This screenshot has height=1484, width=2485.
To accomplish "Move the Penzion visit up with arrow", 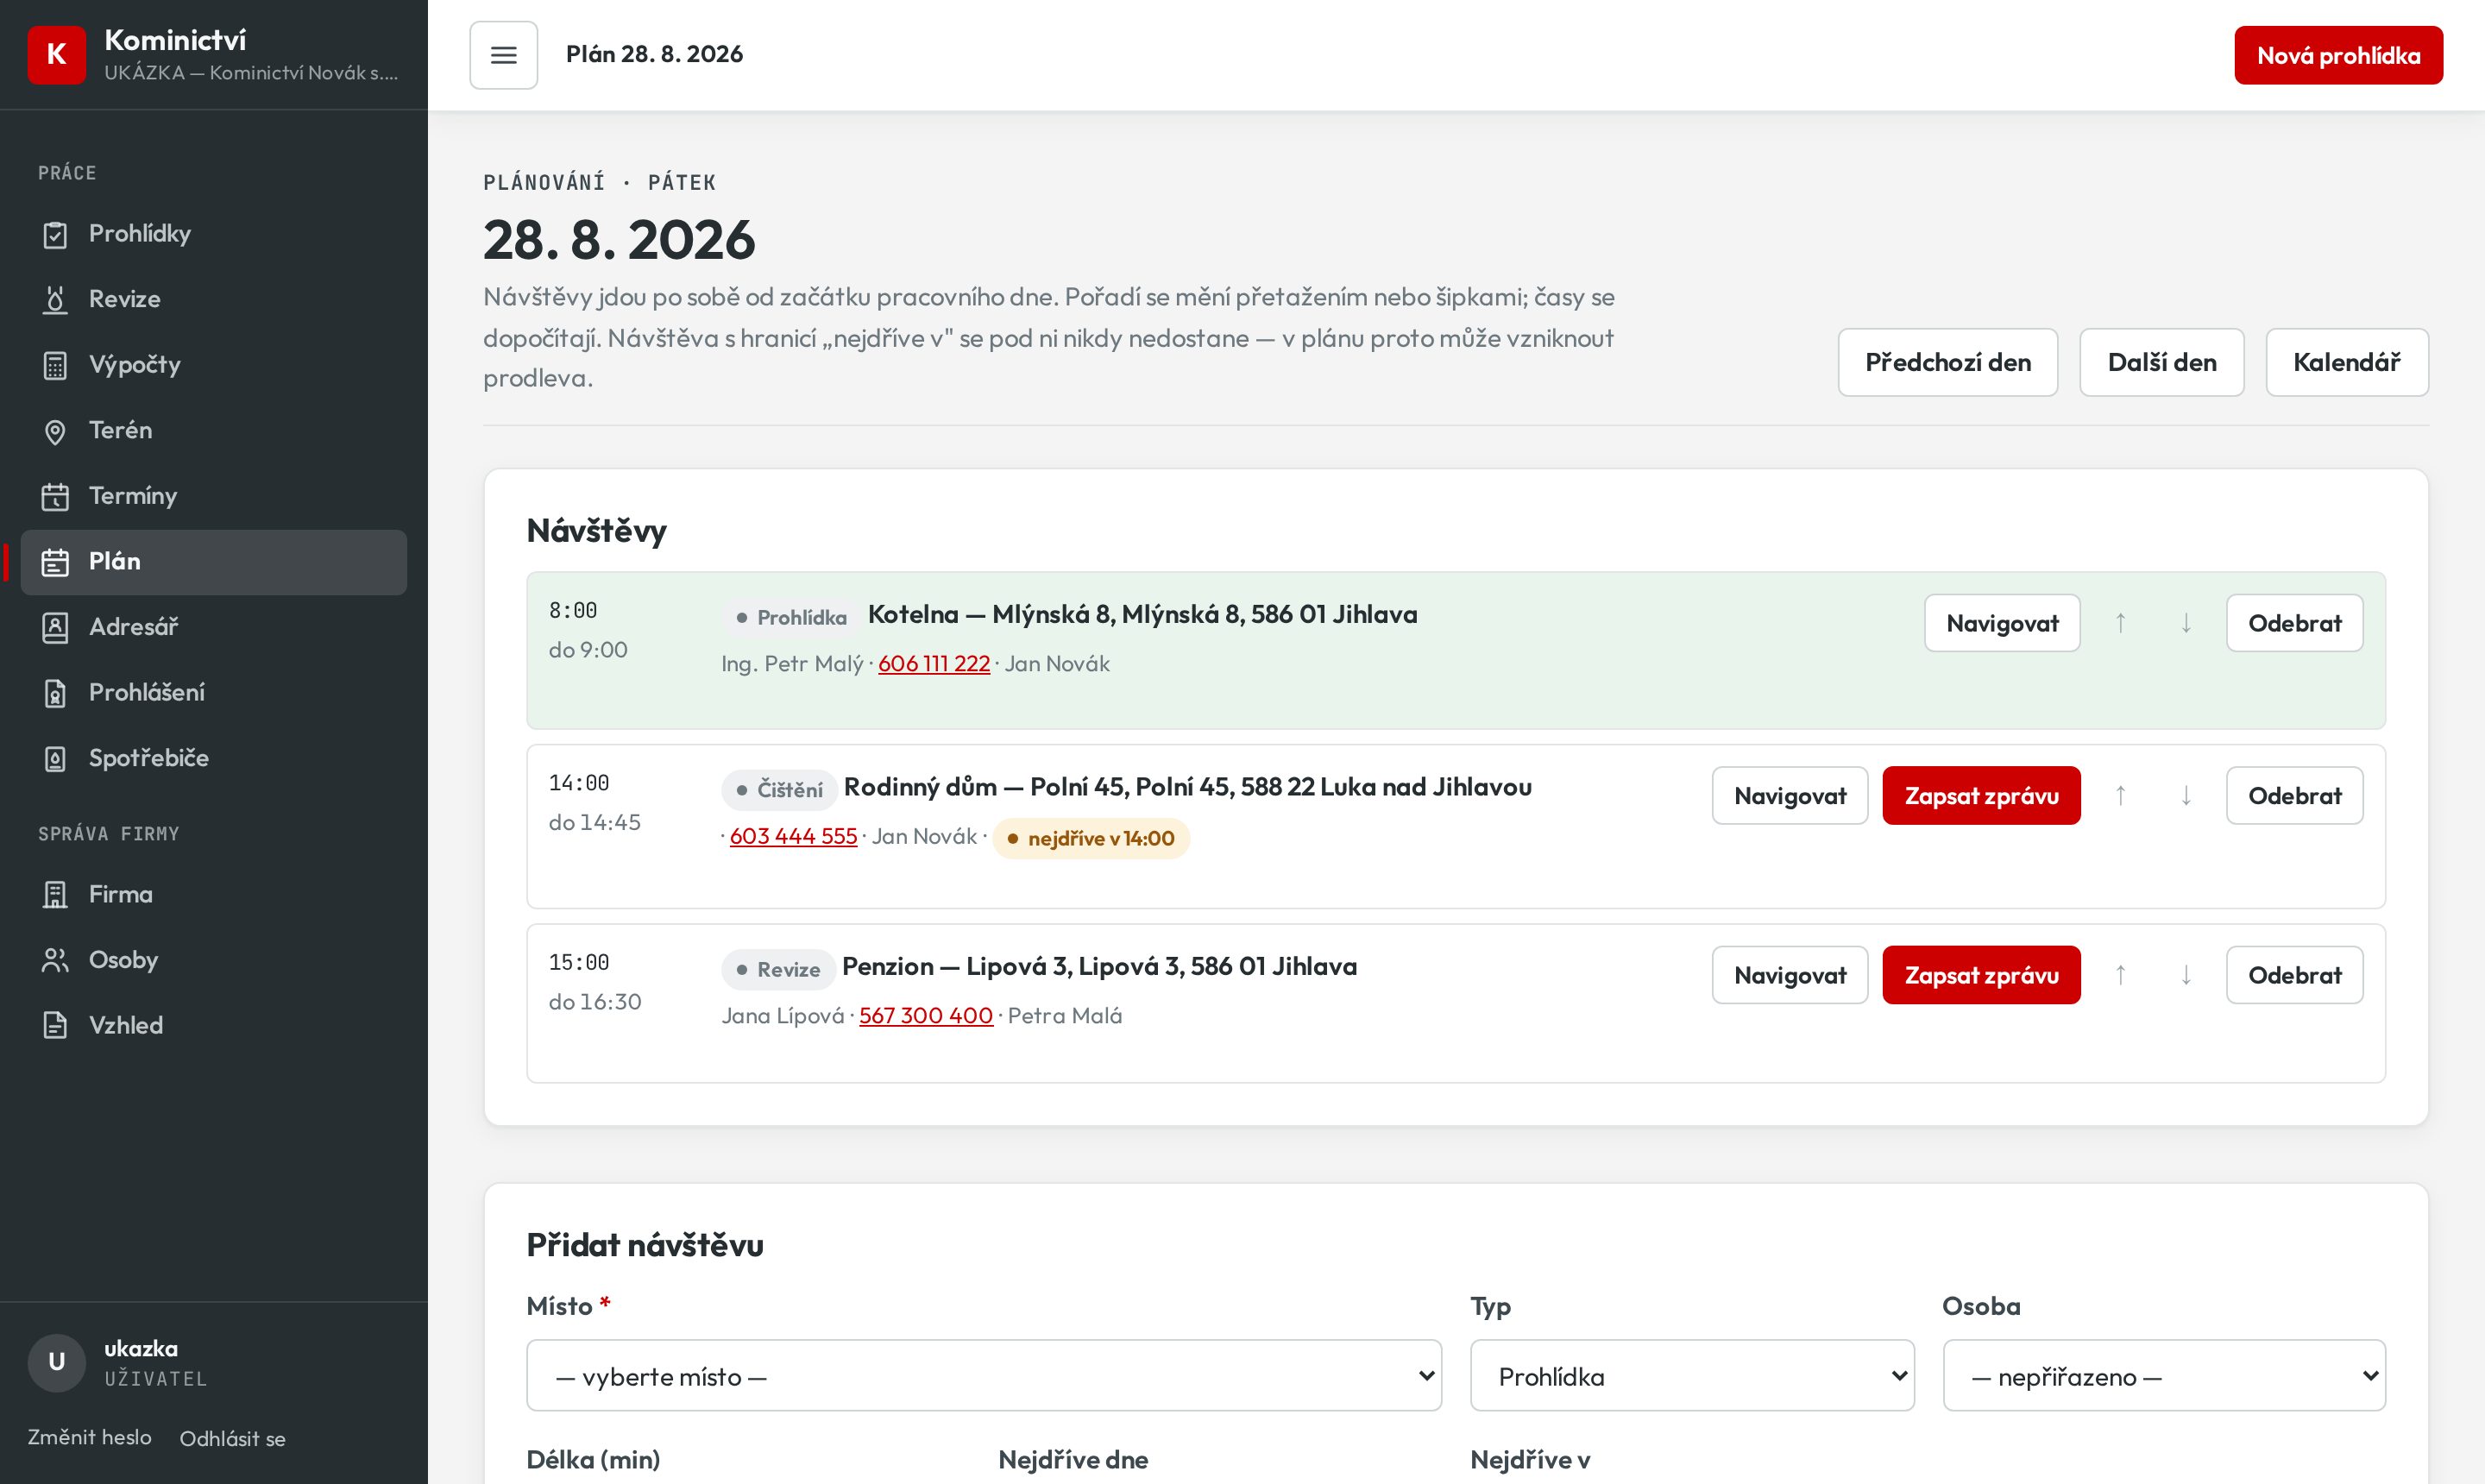I will 2120,975.
